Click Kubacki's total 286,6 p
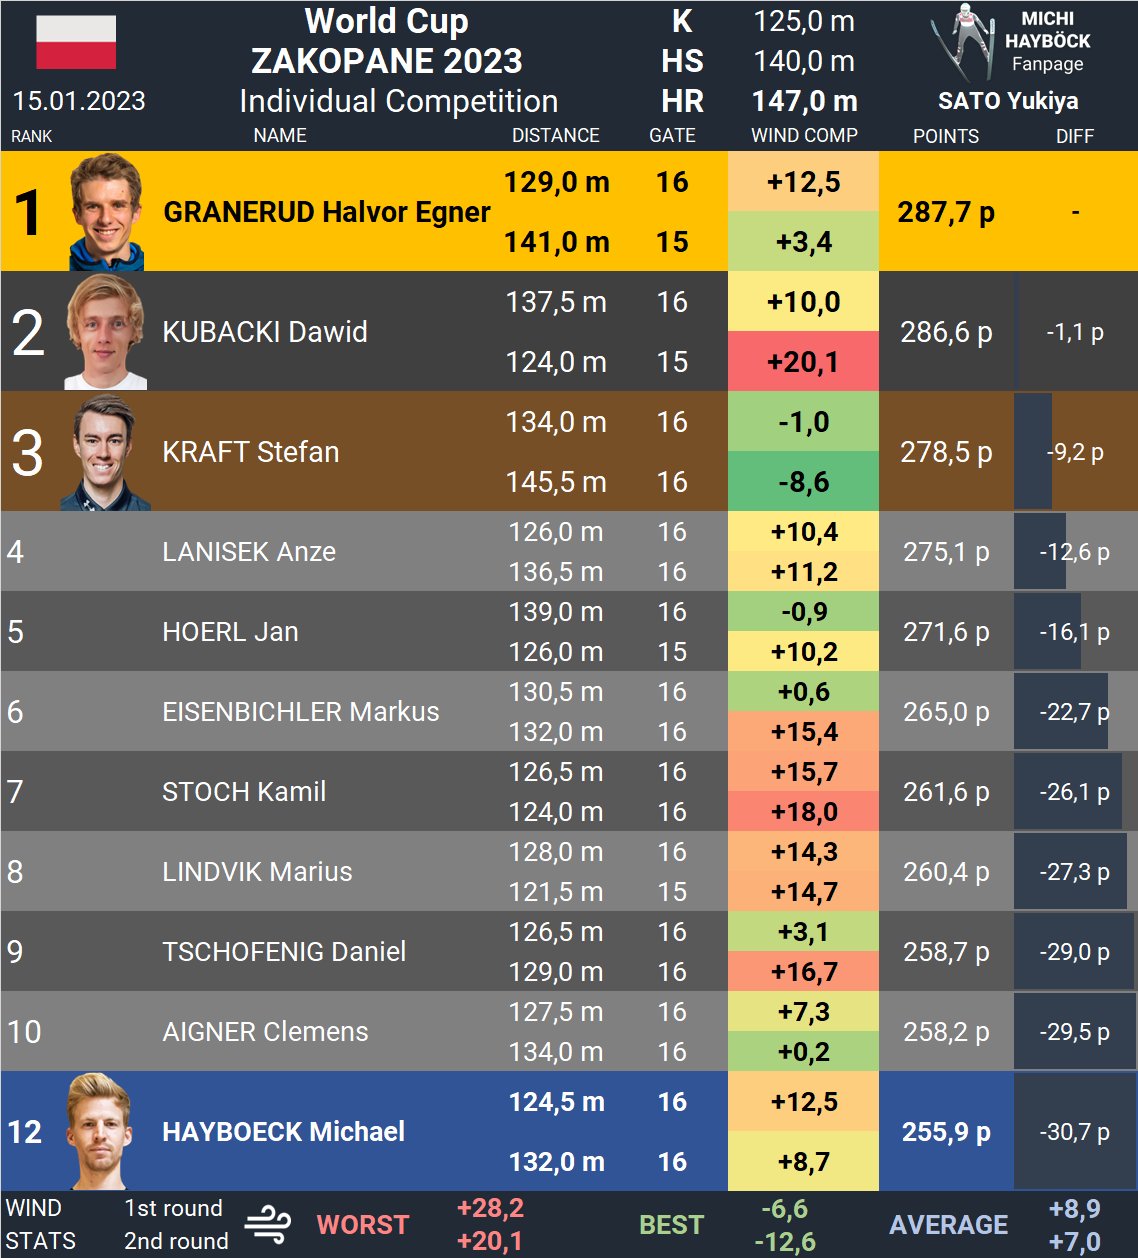The height and width of the screenshot is (1258, 1138). [946, 332]
